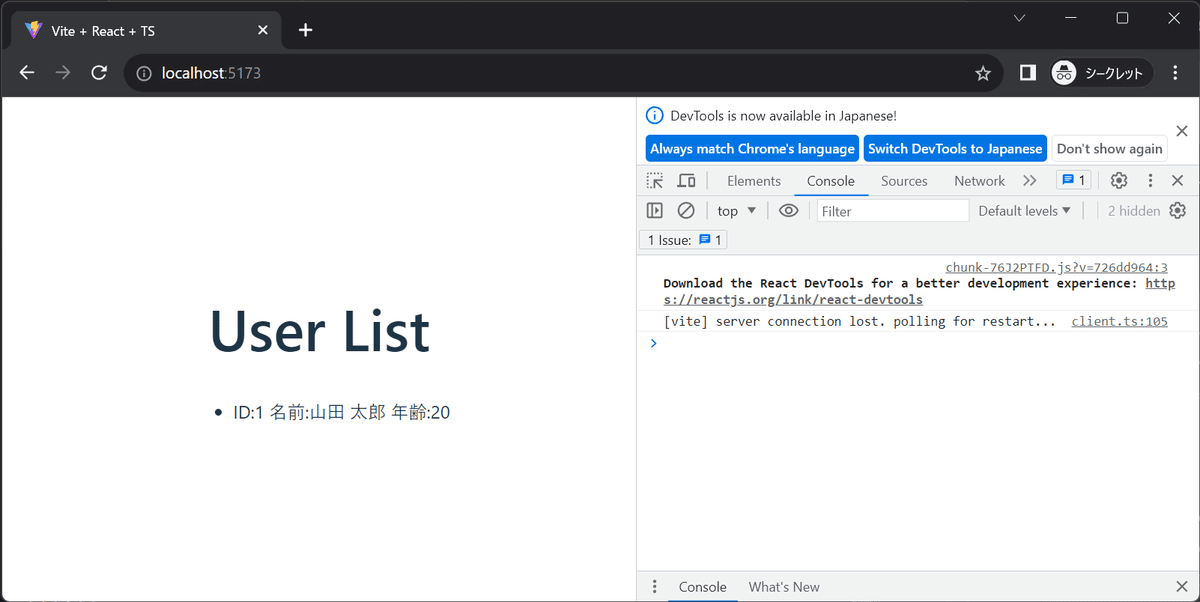This screenshot has width=1200, height=602.
Task: Clear the console with the clear icon
Action: (x=686, y=210)
